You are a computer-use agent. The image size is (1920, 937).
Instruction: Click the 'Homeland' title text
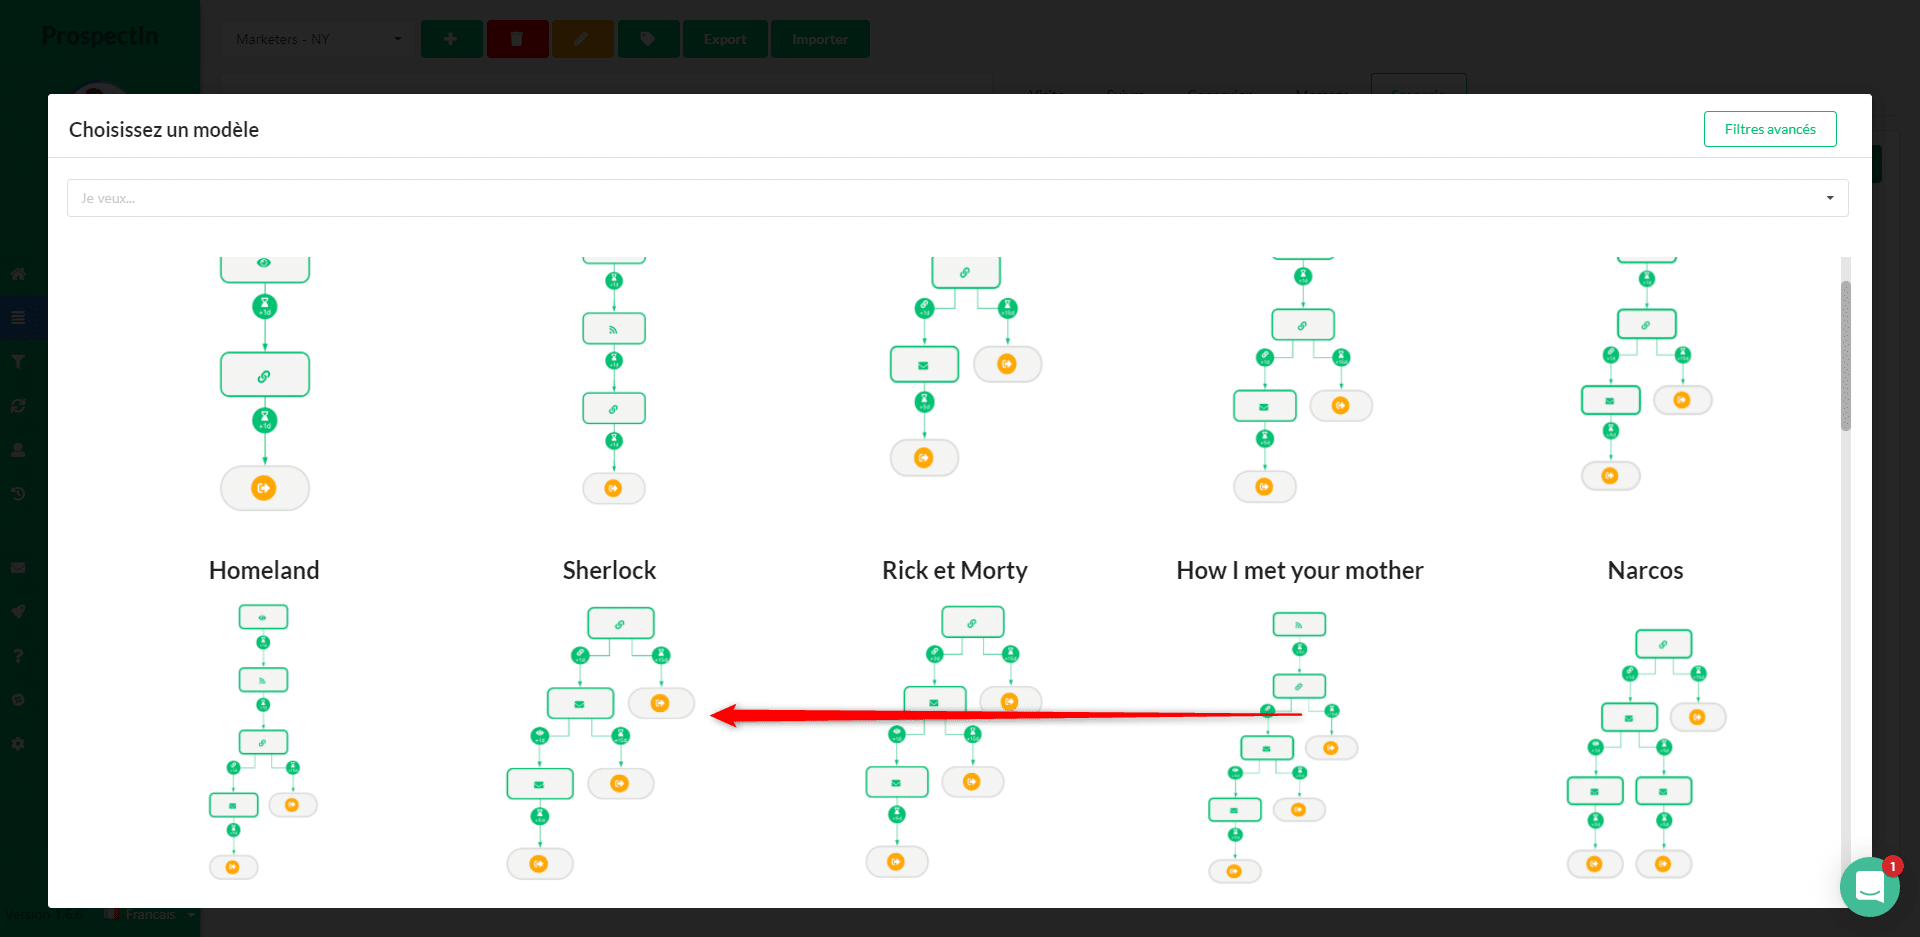click(264, 570)
